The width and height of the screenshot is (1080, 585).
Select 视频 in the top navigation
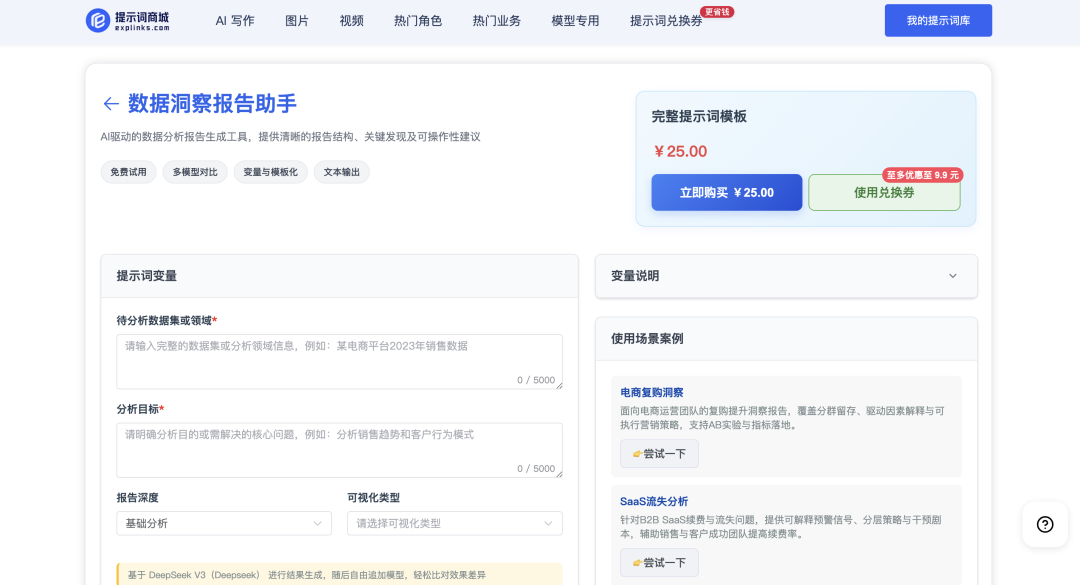[x=352, y=21]
